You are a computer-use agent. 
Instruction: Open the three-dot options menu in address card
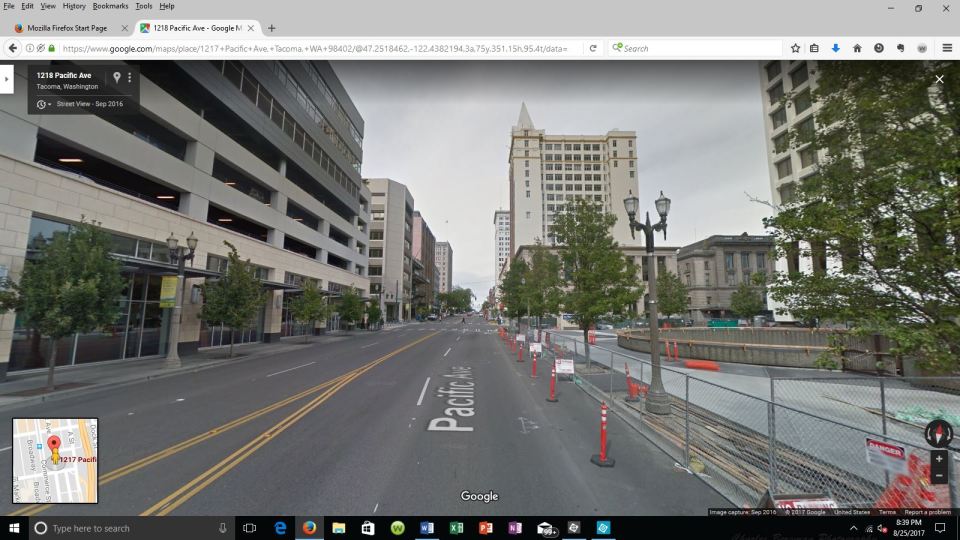pyautogui.click(x=130, y=77)
